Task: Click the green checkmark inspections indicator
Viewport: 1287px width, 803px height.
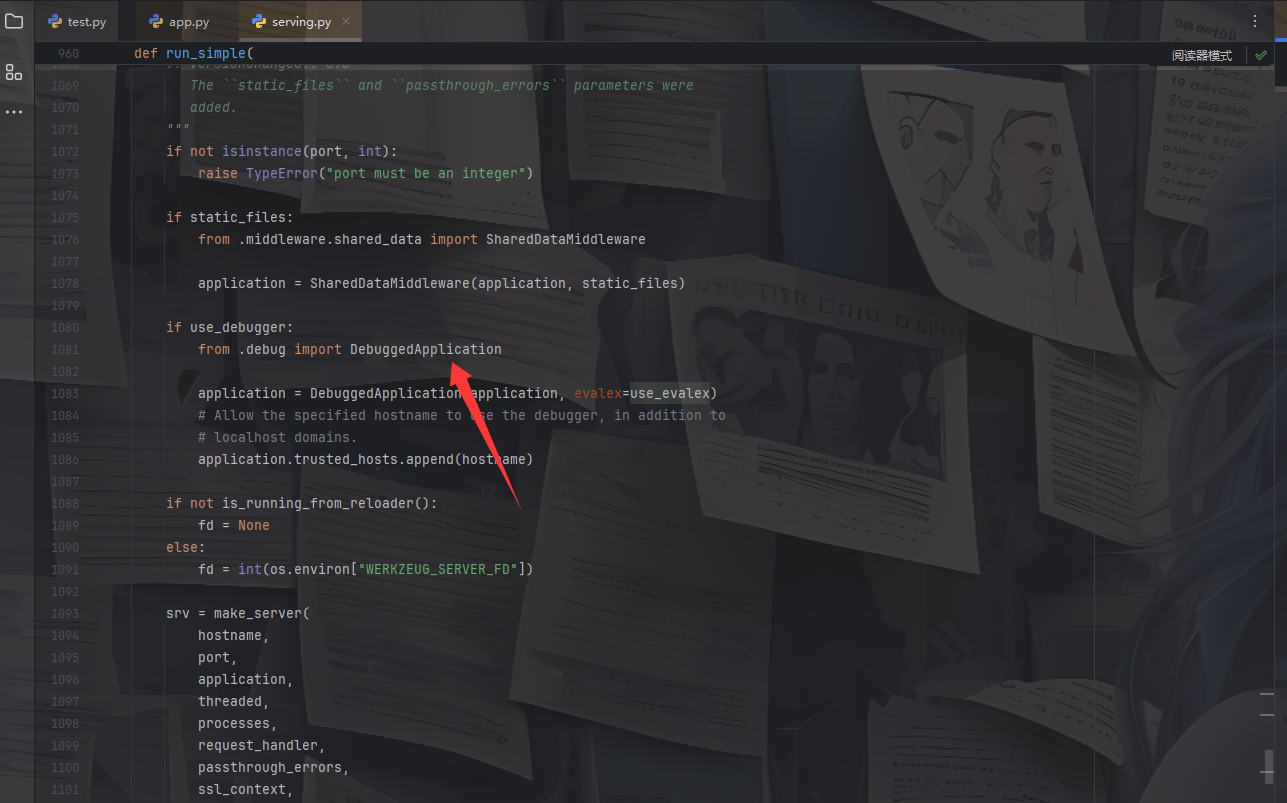Action: [x=1261, y=56]
